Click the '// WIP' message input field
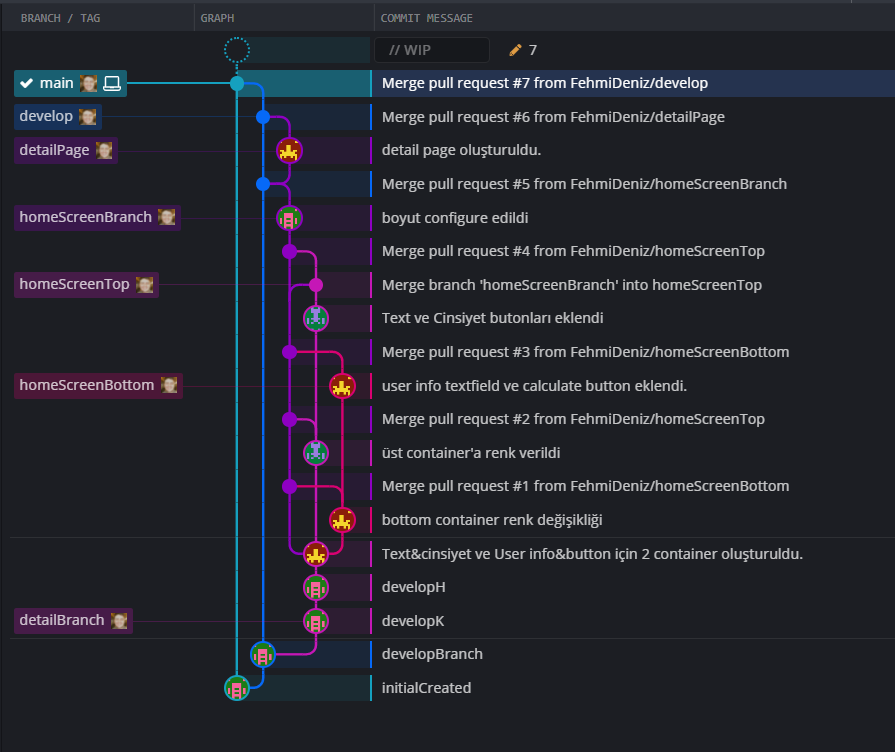The width and height of the screenshot is (895, 752). point(432,49)
